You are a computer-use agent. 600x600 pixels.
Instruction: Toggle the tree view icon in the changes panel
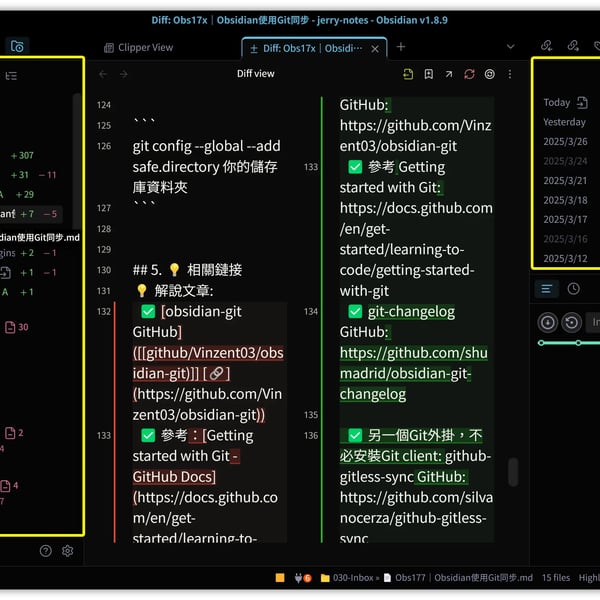11,76
